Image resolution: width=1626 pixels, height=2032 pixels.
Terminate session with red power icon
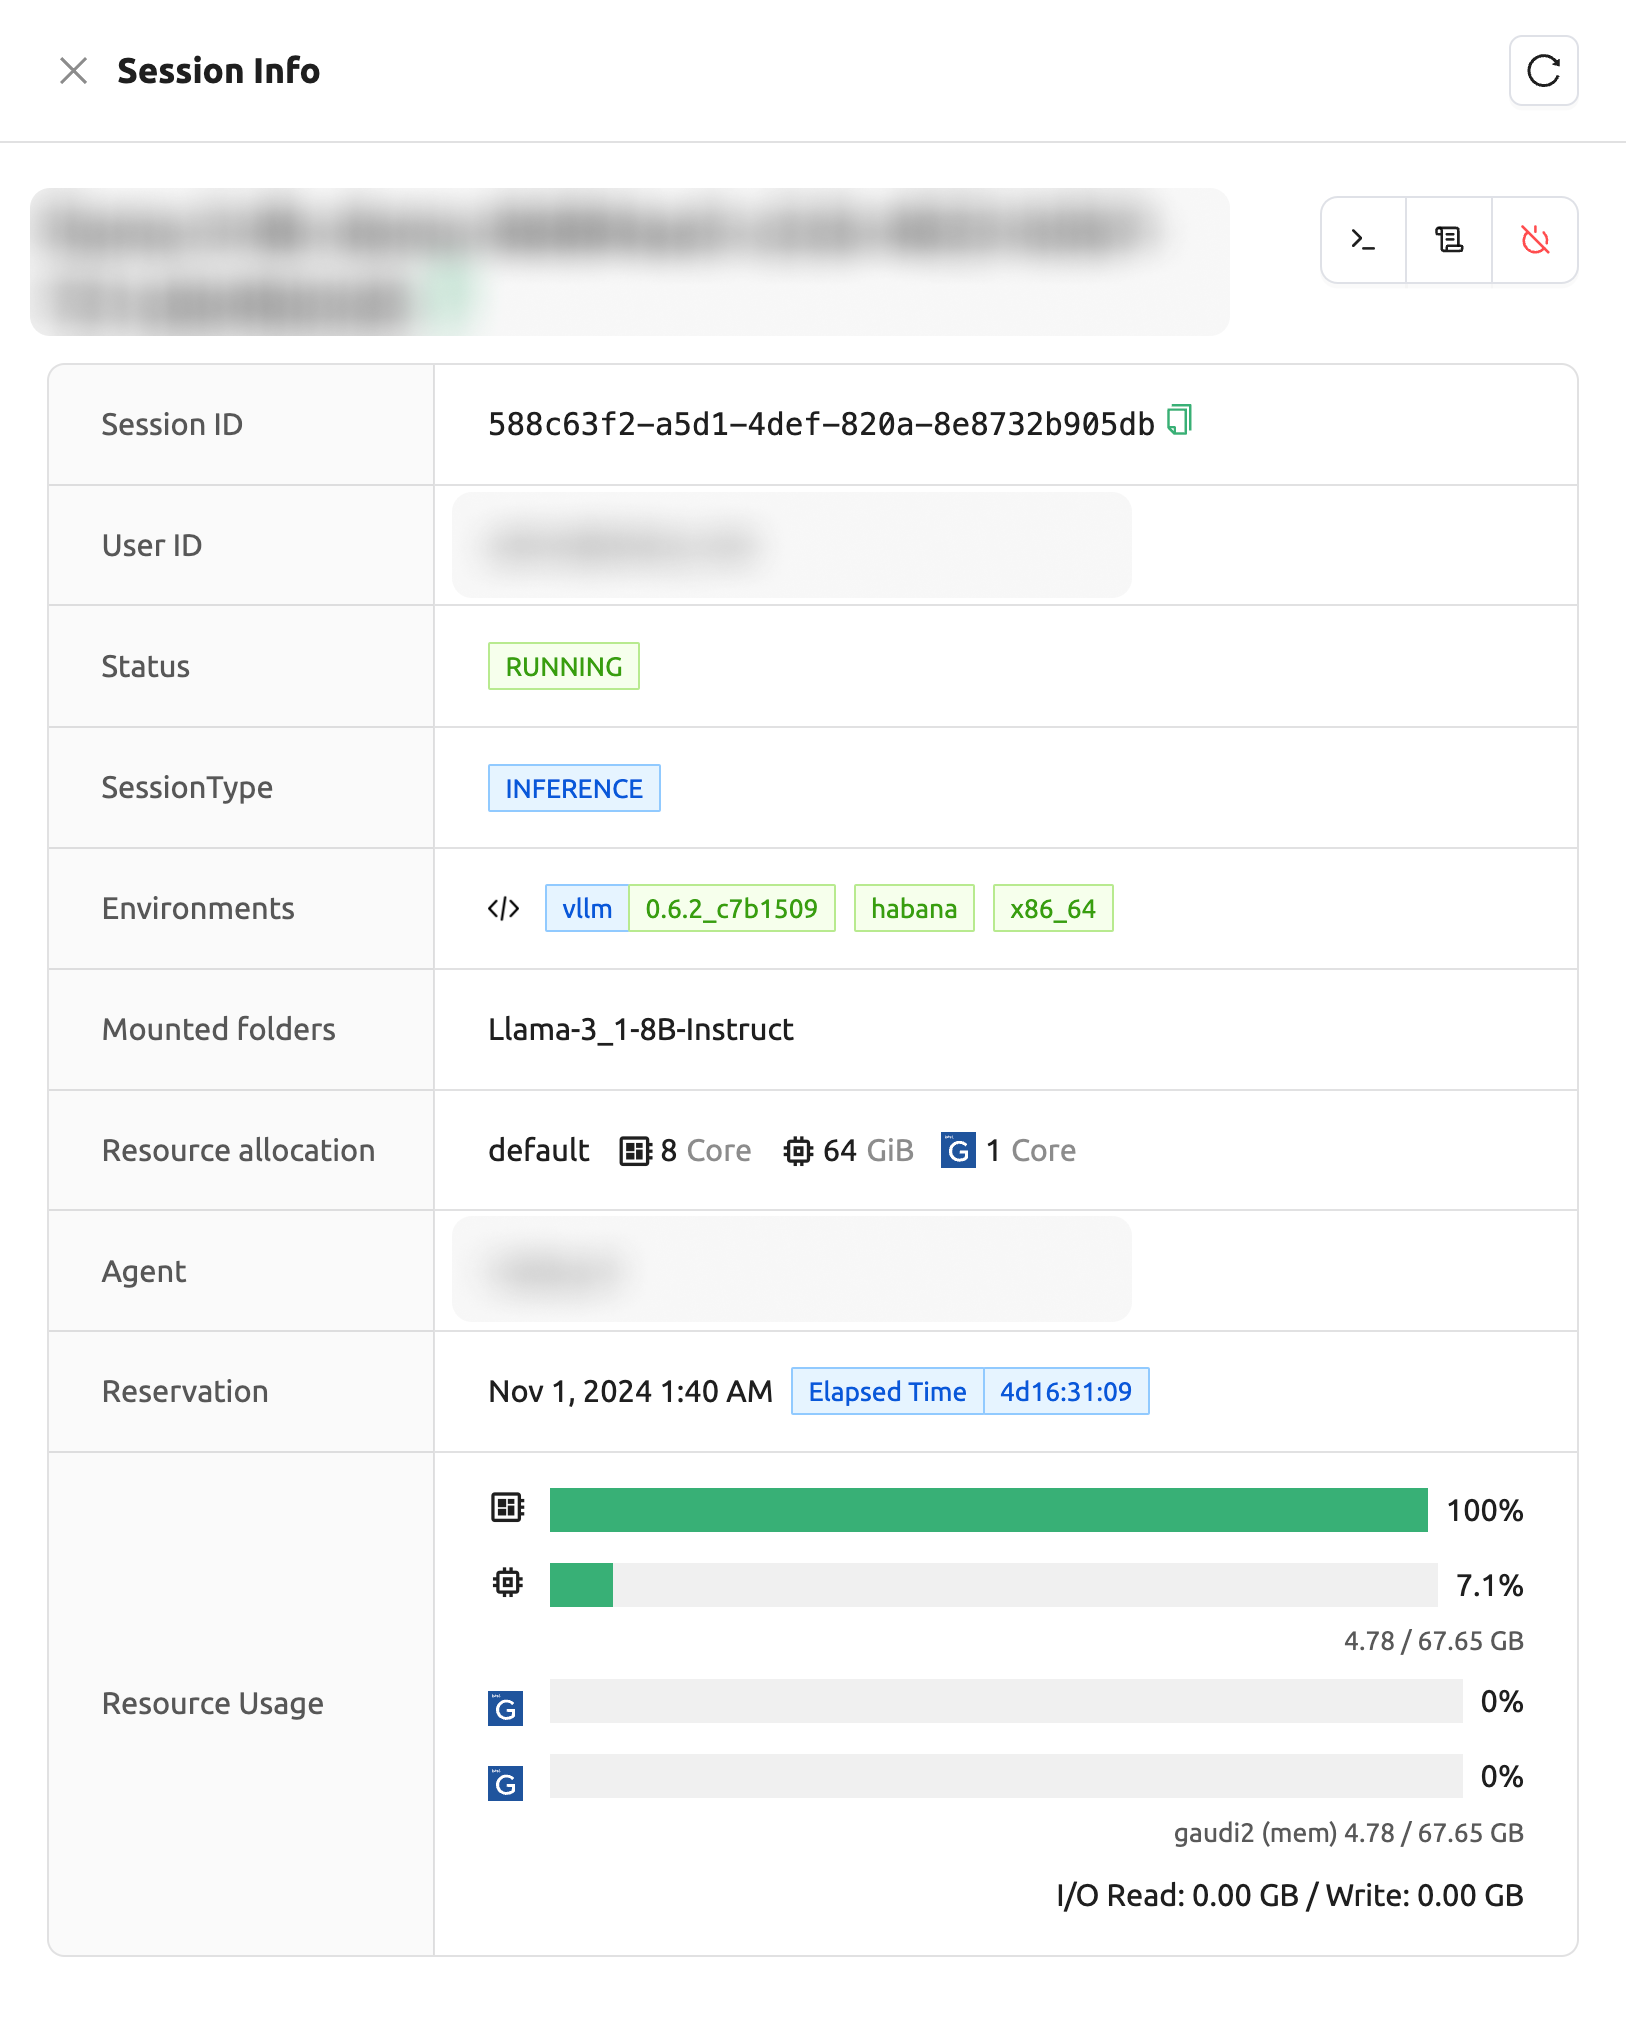pyautogui.click(x=1535, y=240)
